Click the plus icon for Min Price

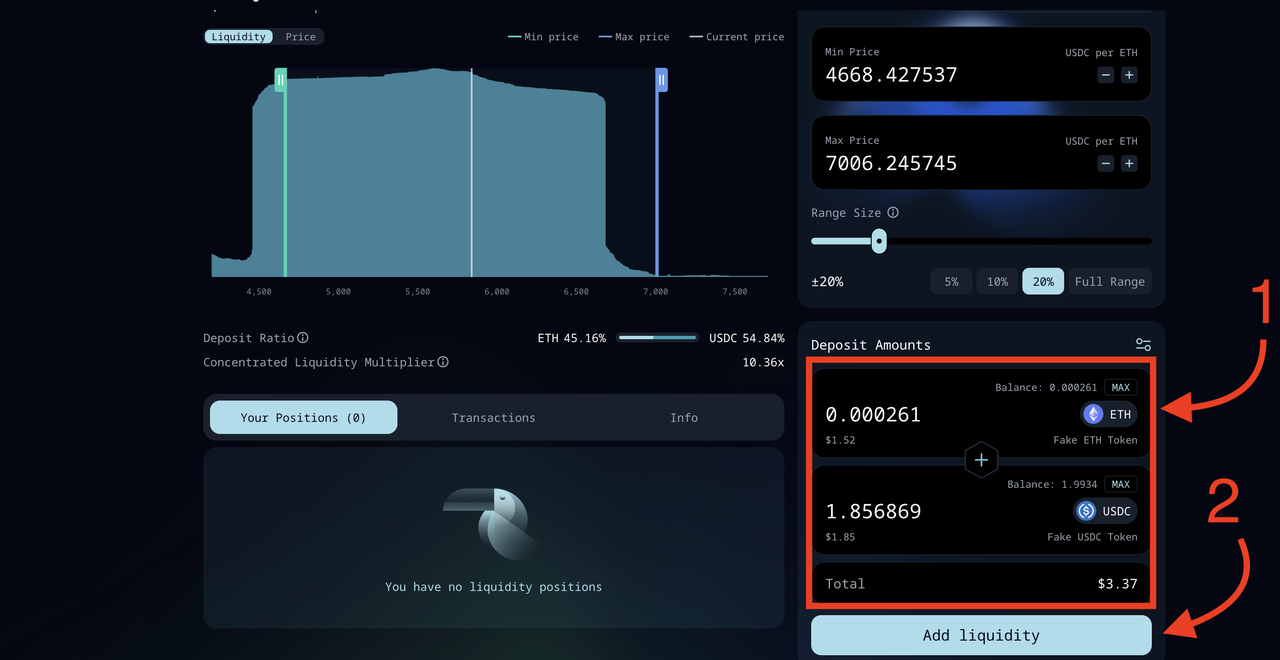[1129, 75]
